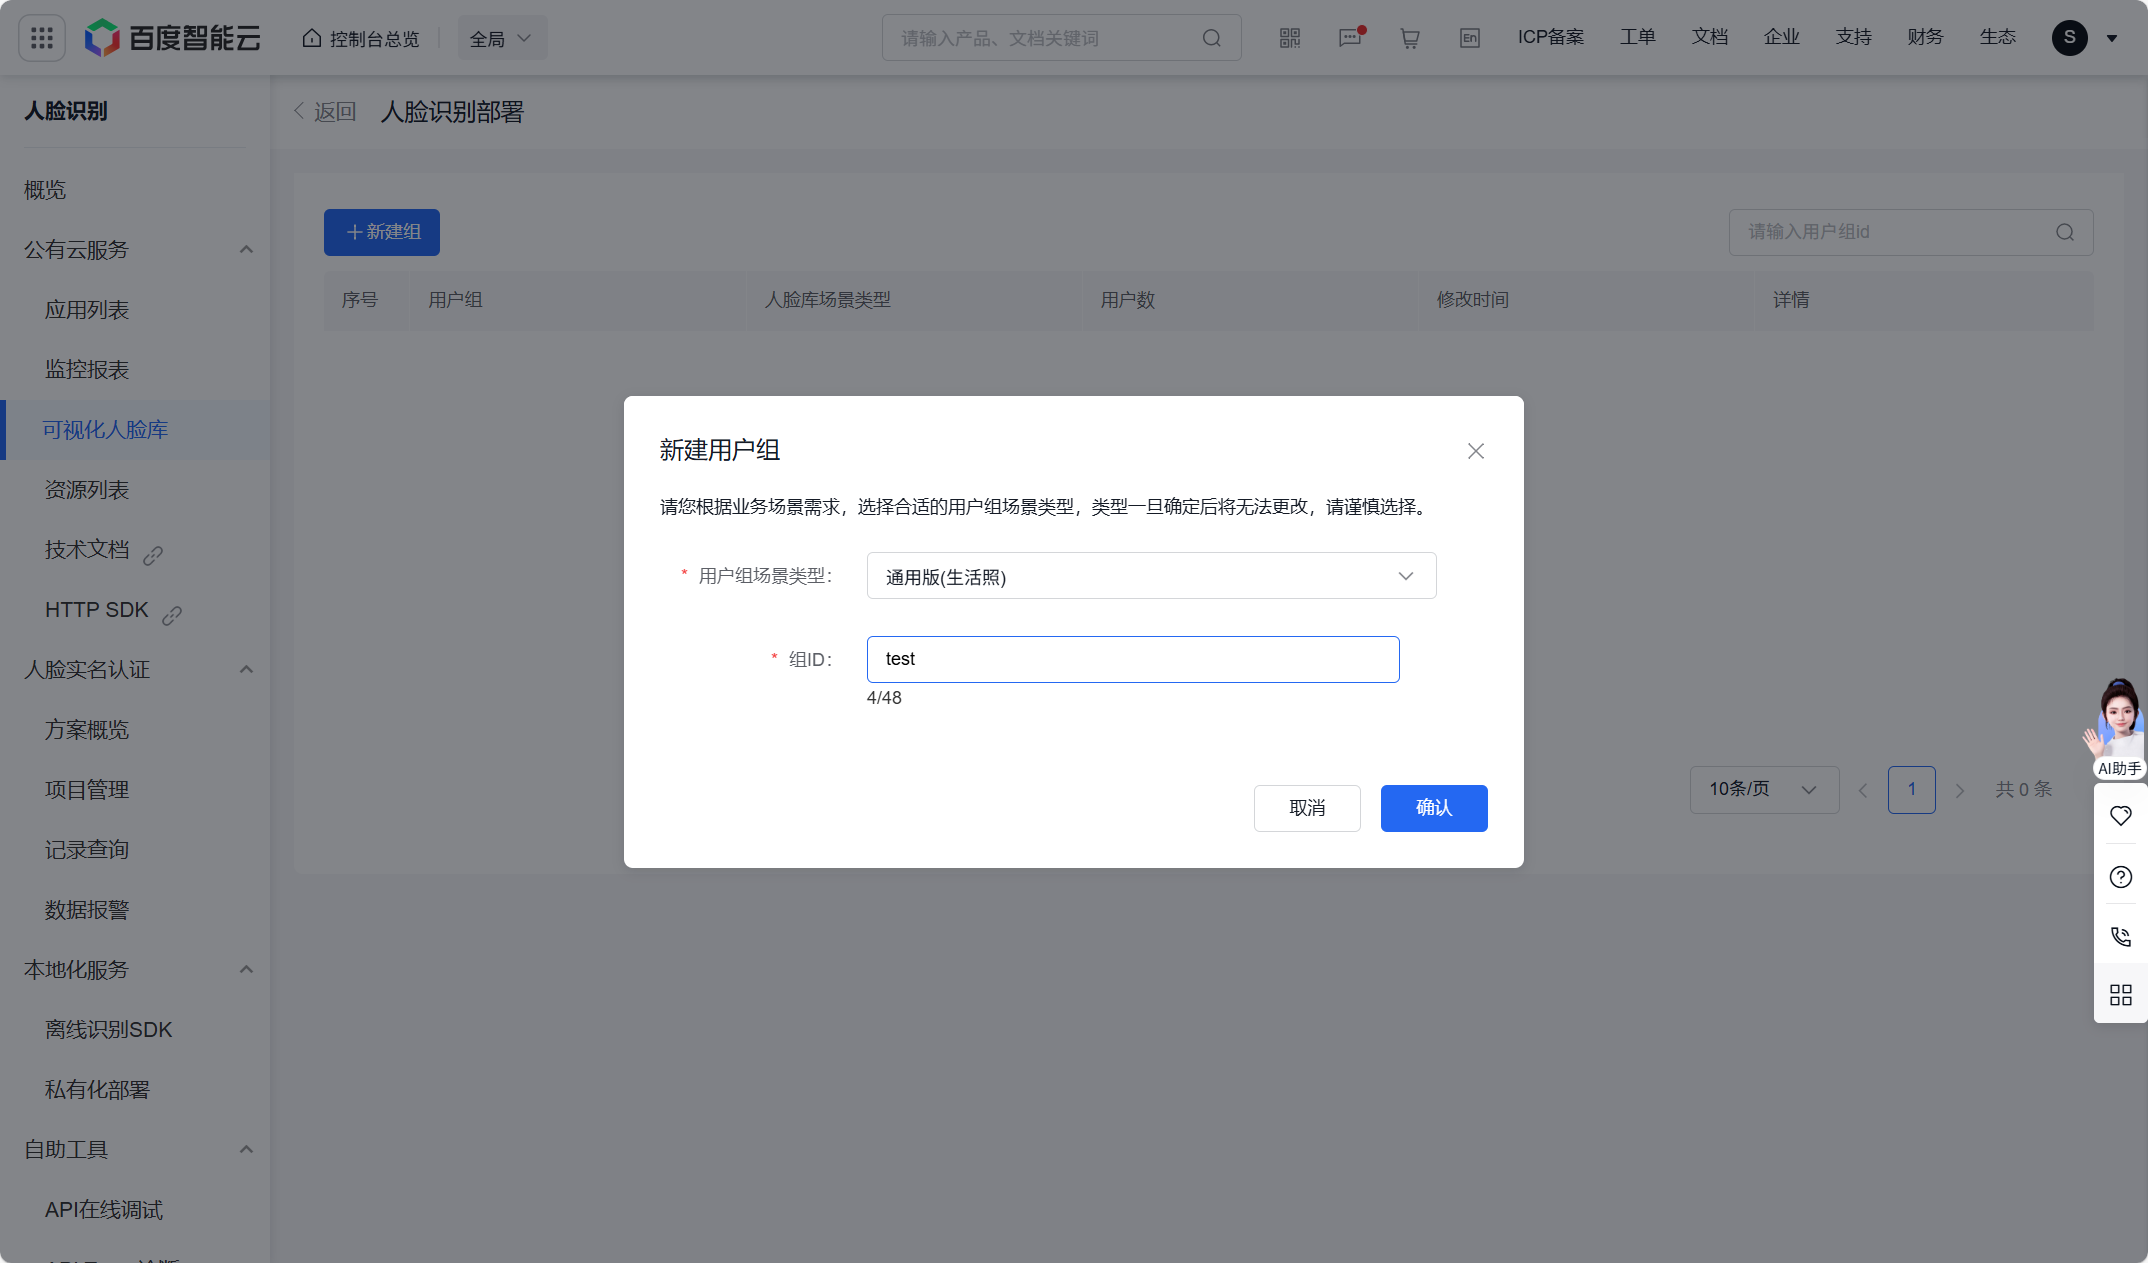Open messages with unread notification
The image size is (2148, 1263).
coord(1349,37)
